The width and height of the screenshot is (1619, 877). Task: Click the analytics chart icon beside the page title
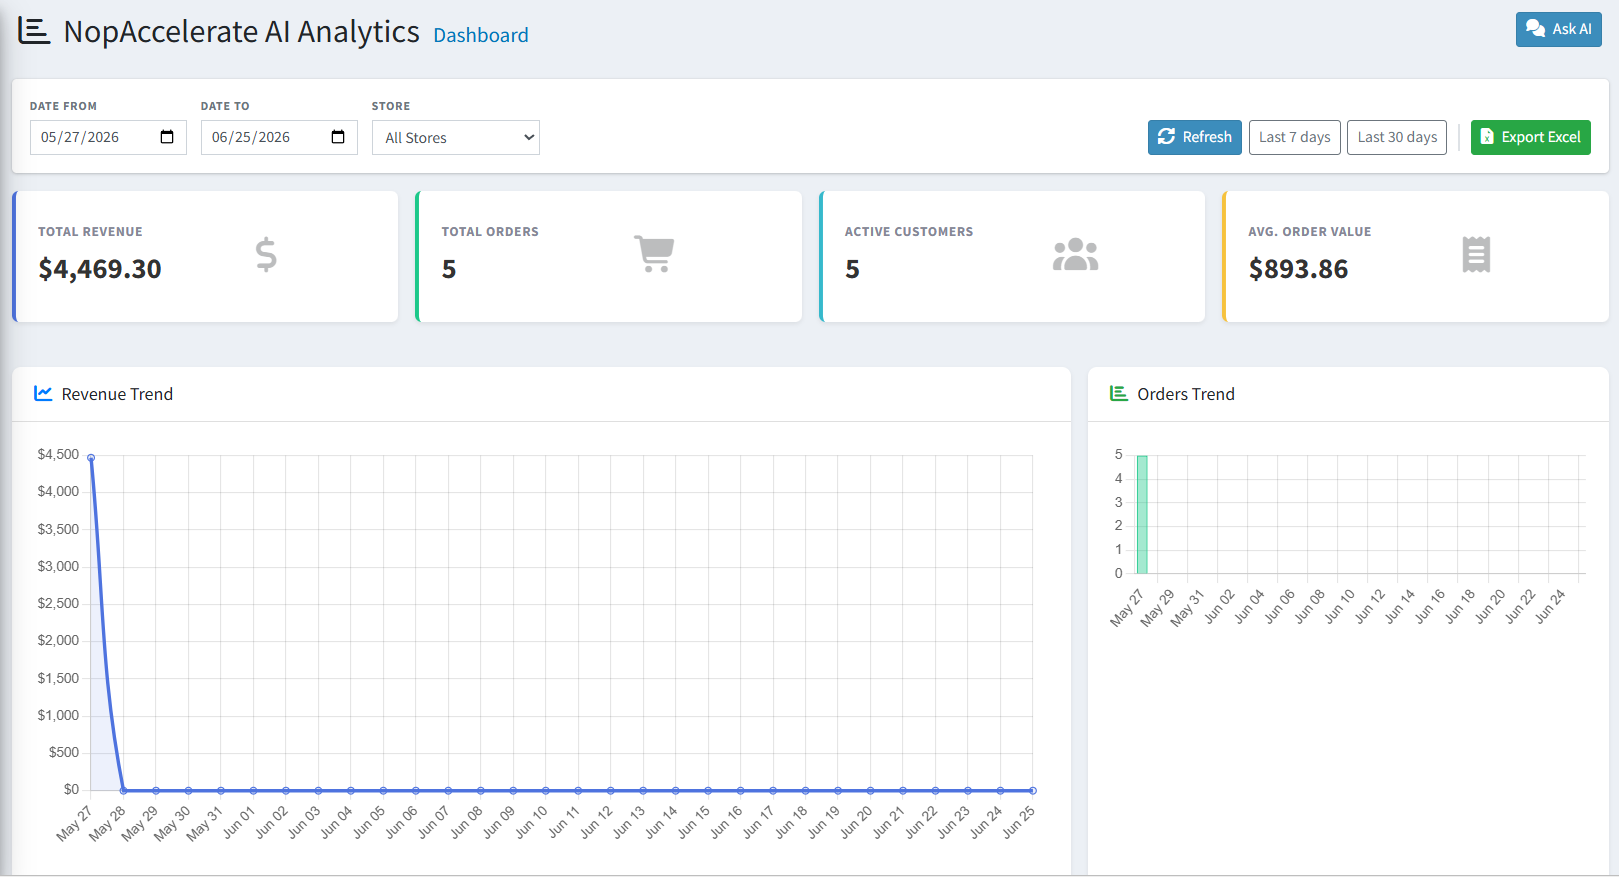tap(34, 31)
